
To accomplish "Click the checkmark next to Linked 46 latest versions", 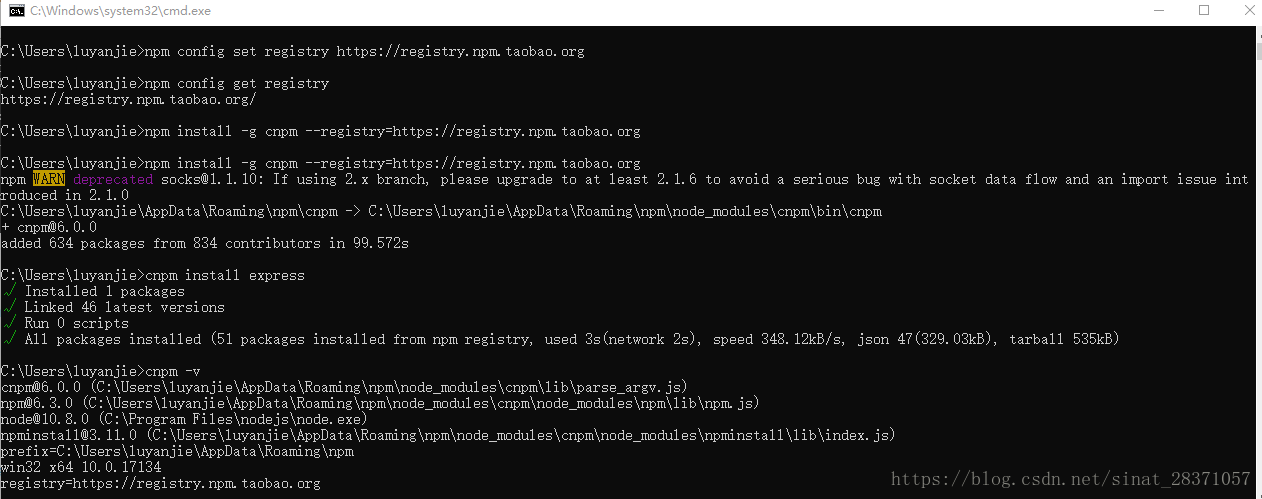I will click(8, 308).
